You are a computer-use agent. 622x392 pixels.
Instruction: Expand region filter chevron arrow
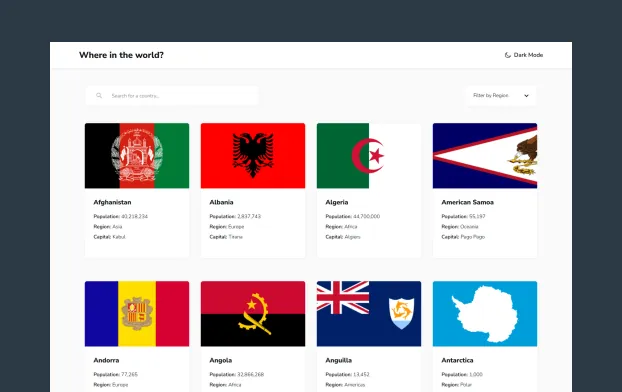tap(526, 96)
